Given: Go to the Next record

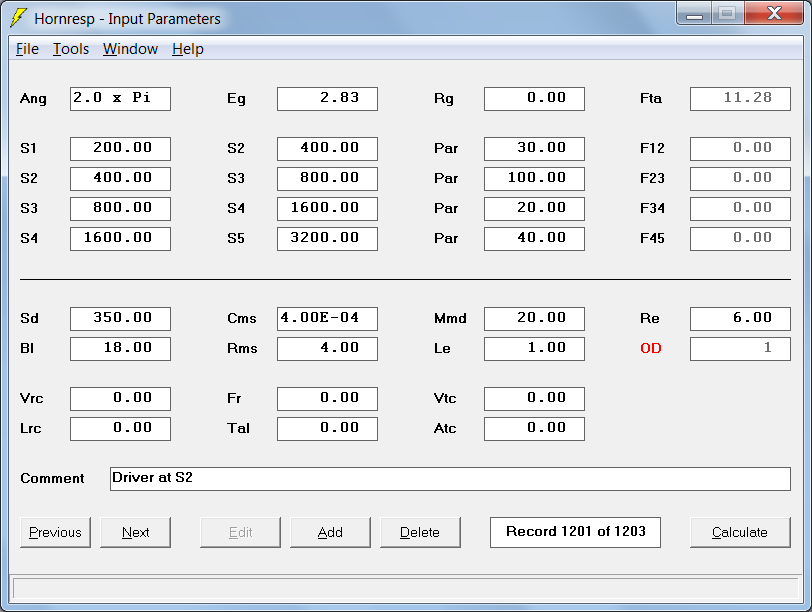Looking at the screenshot, I should pos(135,532).
